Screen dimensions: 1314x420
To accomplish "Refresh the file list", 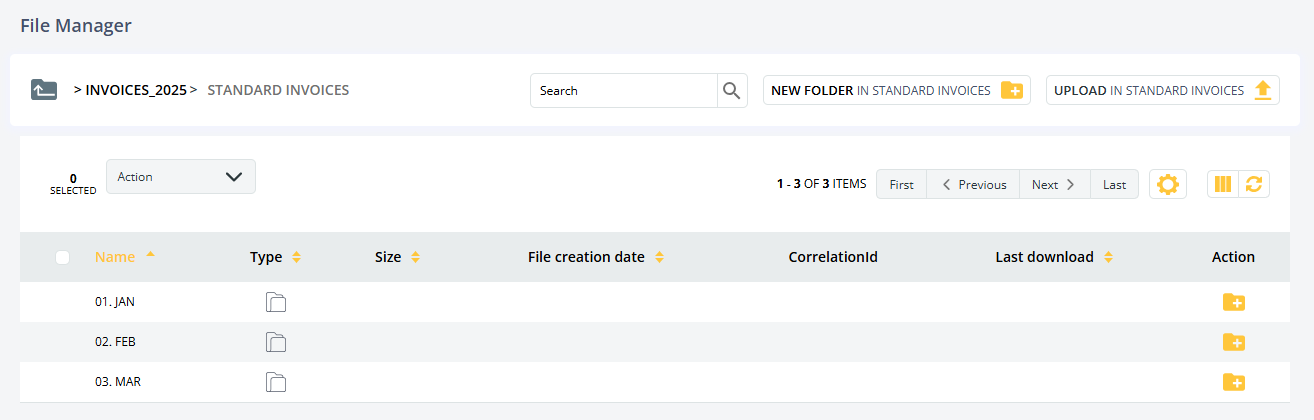I will point(1253,184).
